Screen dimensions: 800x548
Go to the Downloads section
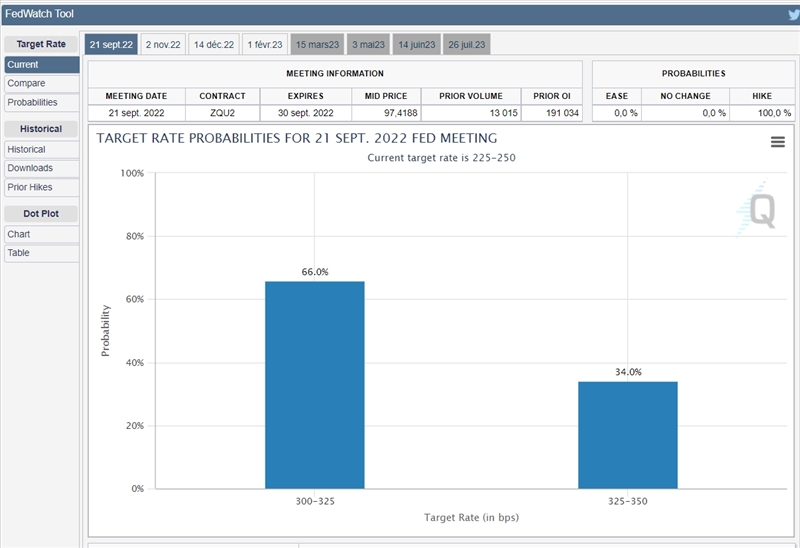coord(40,168)
